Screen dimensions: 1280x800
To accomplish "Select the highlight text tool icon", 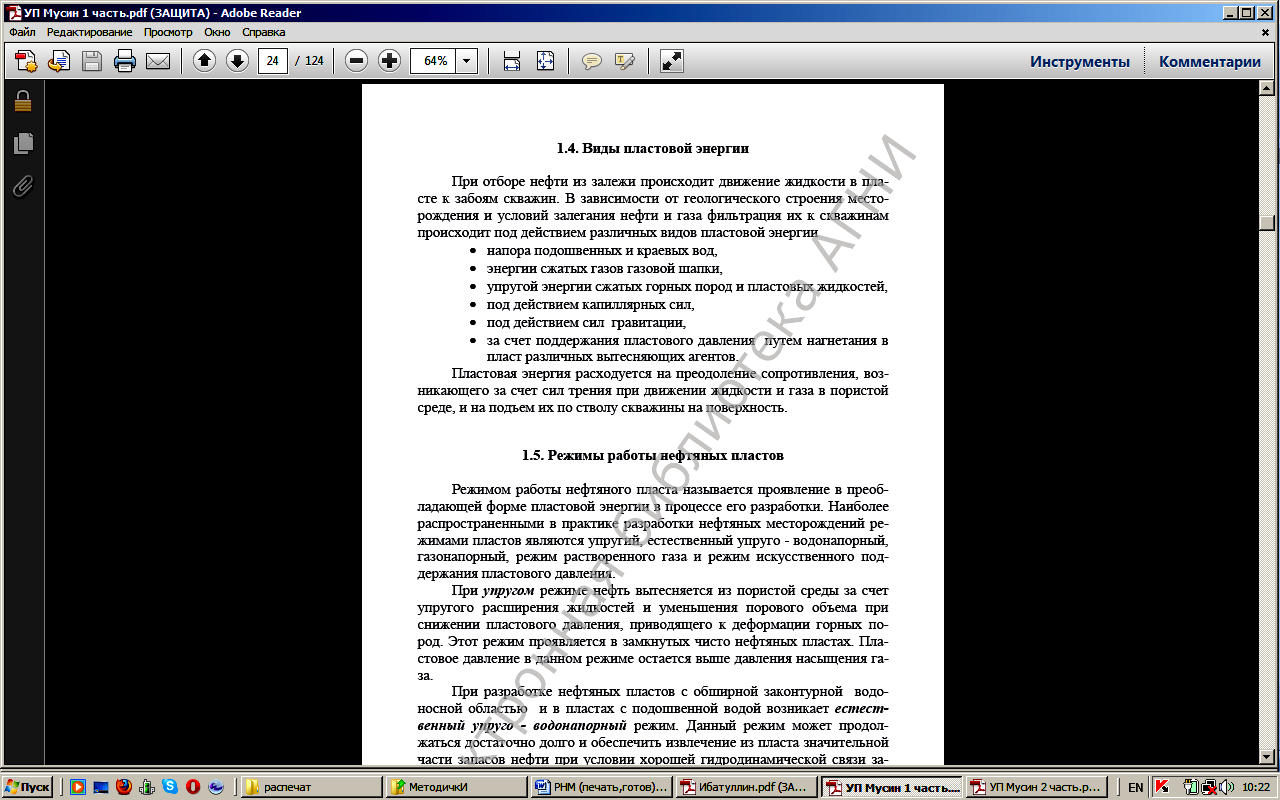I will click(625, 61).
